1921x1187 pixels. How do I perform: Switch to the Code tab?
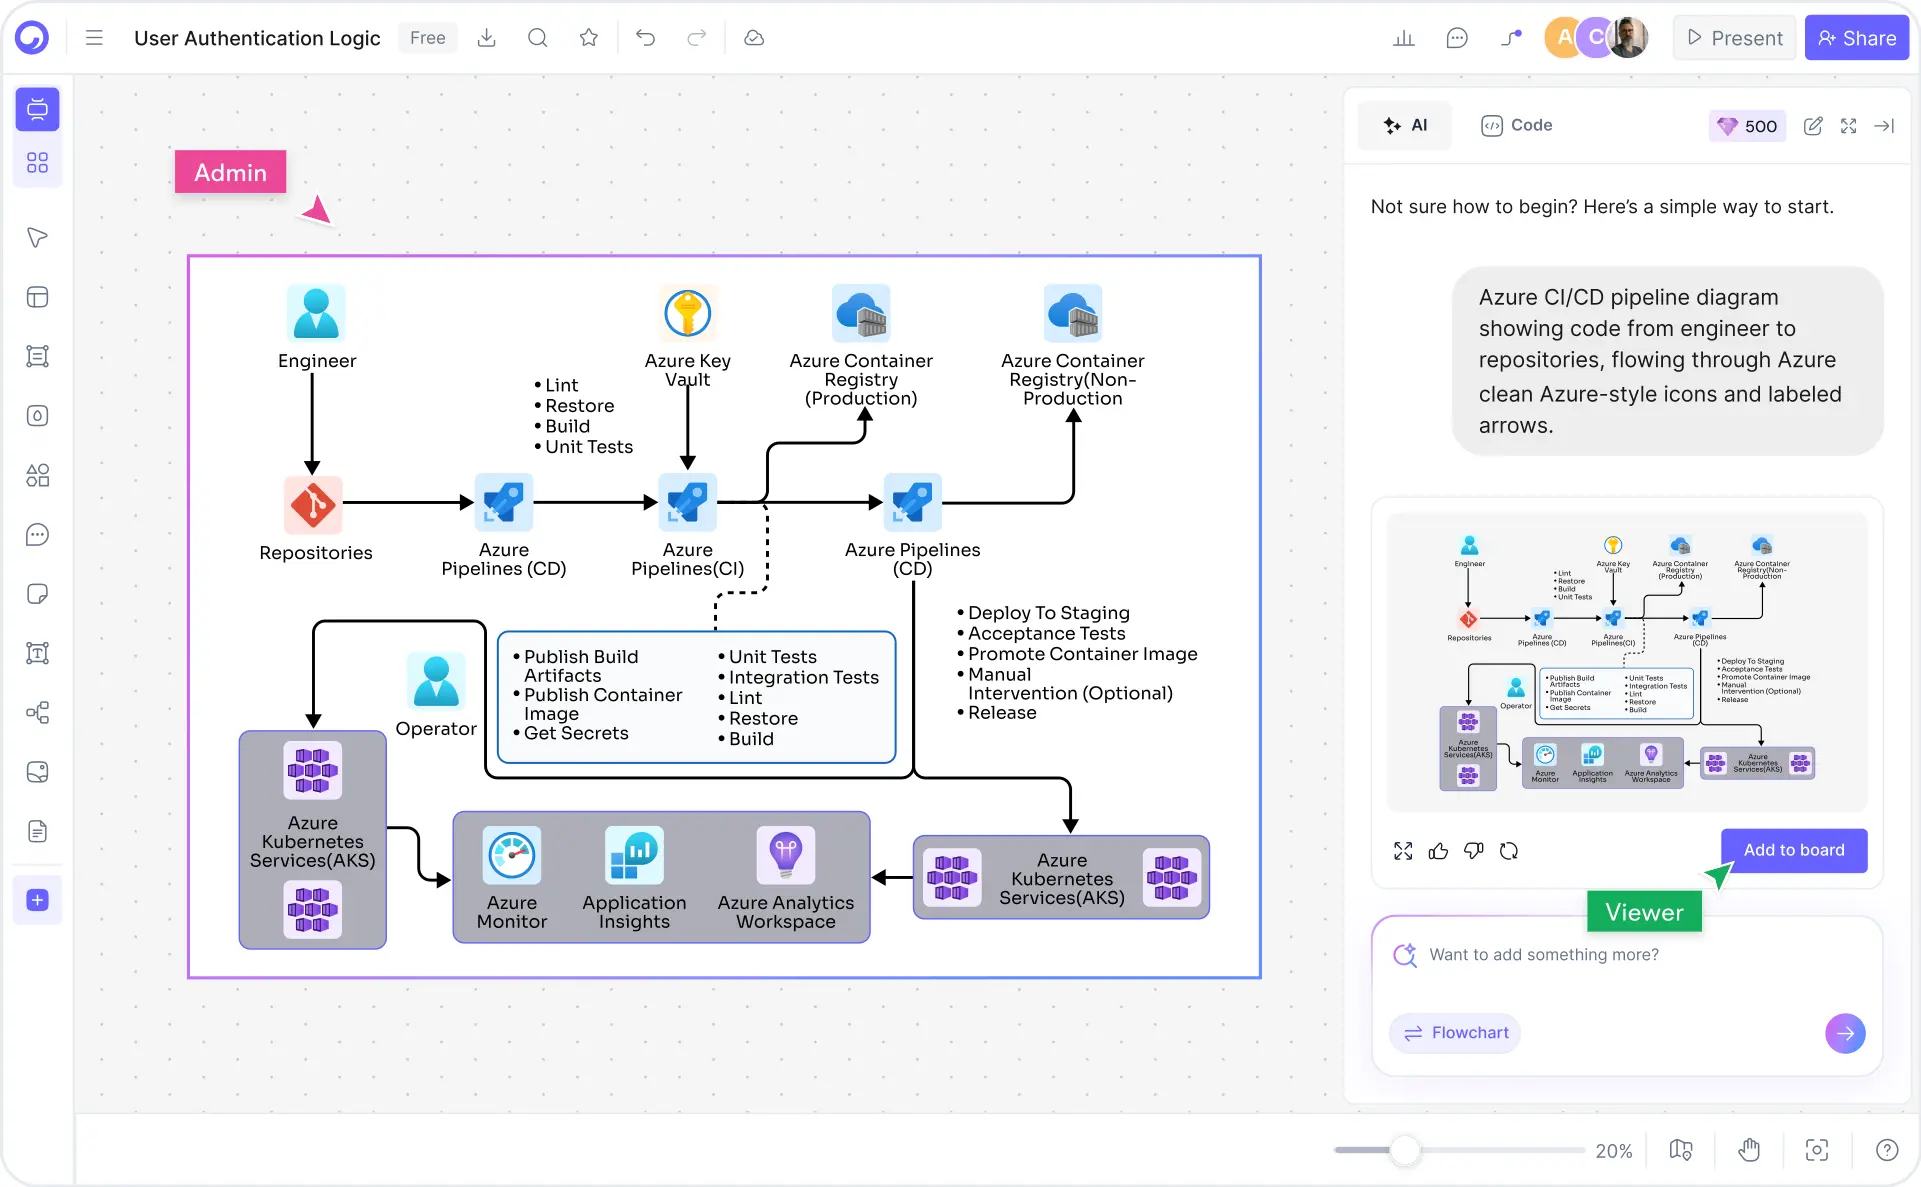pyautogui.click(x=1516, y=125)
